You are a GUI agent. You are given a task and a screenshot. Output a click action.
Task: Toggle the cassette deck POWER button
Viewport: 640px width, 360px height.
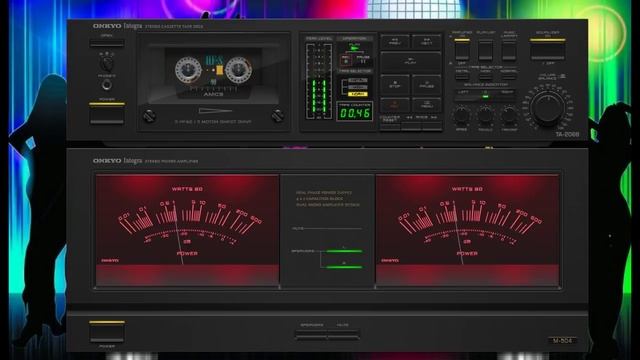[107, 113]
